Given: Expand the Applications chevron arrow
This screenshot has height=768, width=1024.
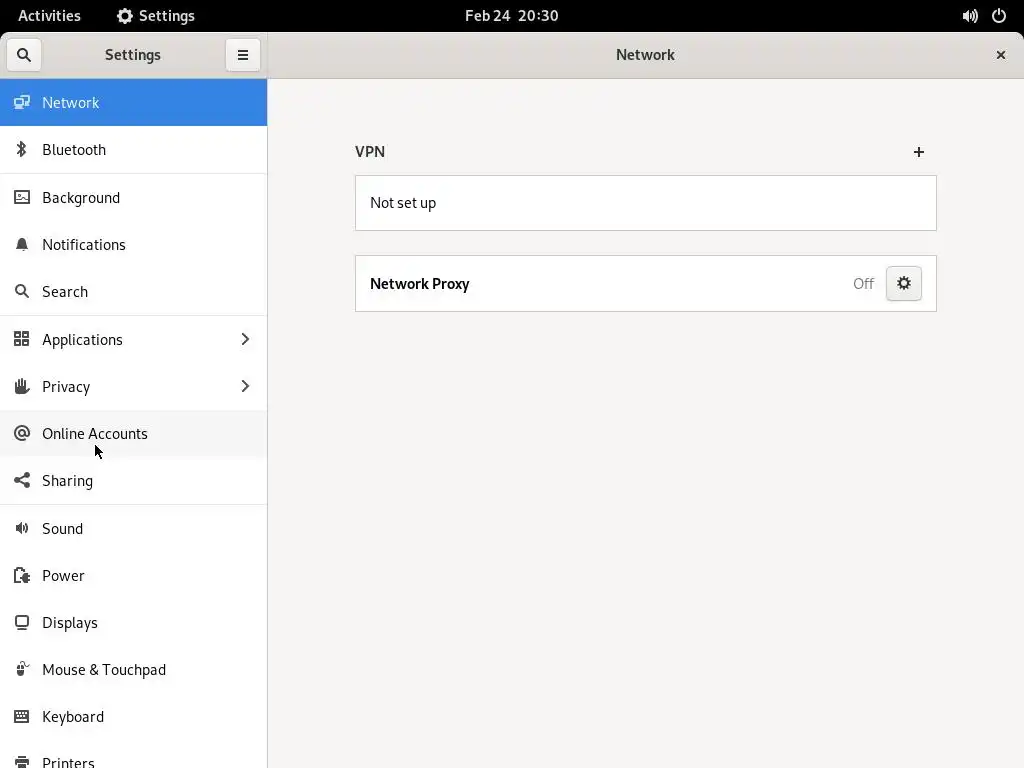Looking at the screenshot, I should coord(246,339).
